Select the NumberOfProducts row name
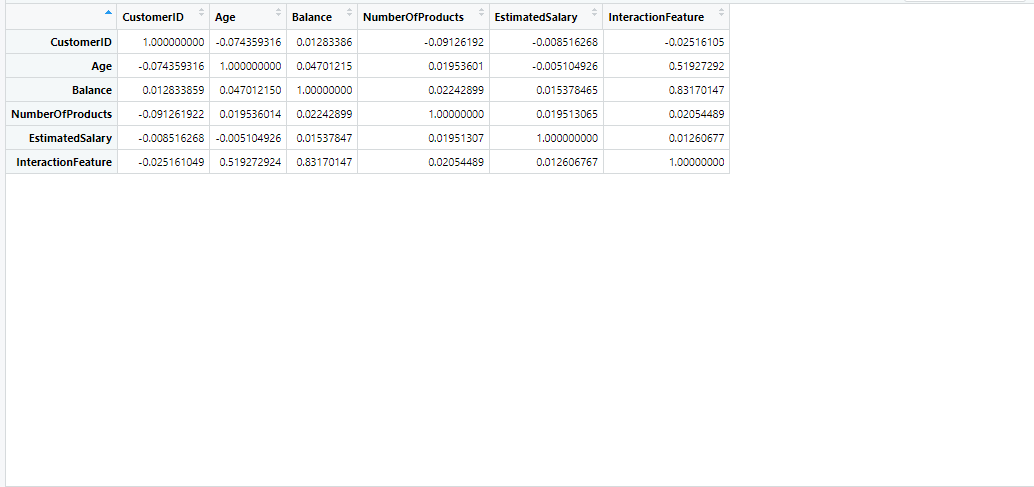 (62, 114)
